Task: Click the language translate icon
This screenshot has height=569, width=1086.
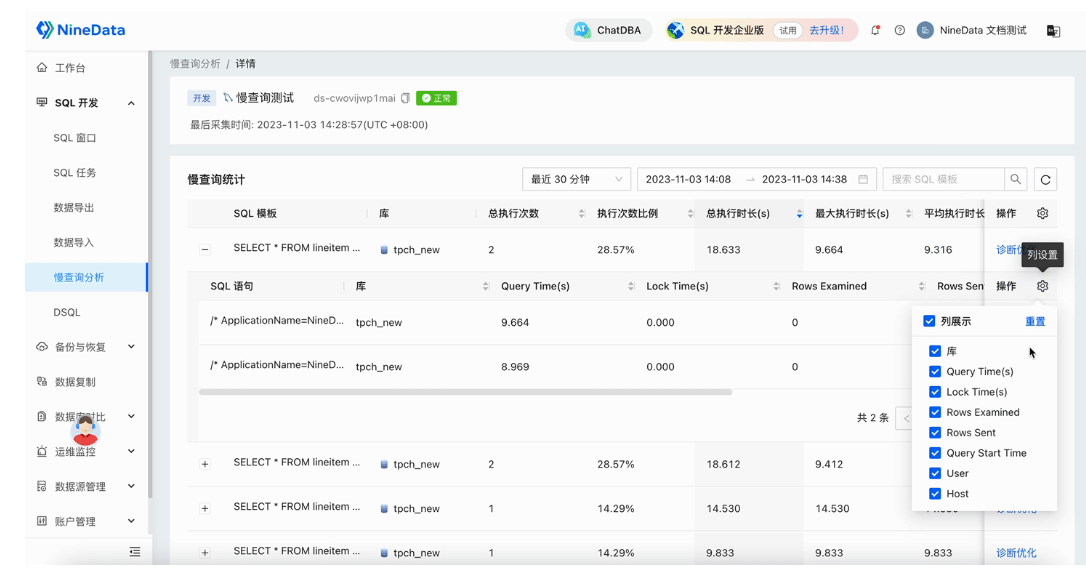Action: (1053, 31)
